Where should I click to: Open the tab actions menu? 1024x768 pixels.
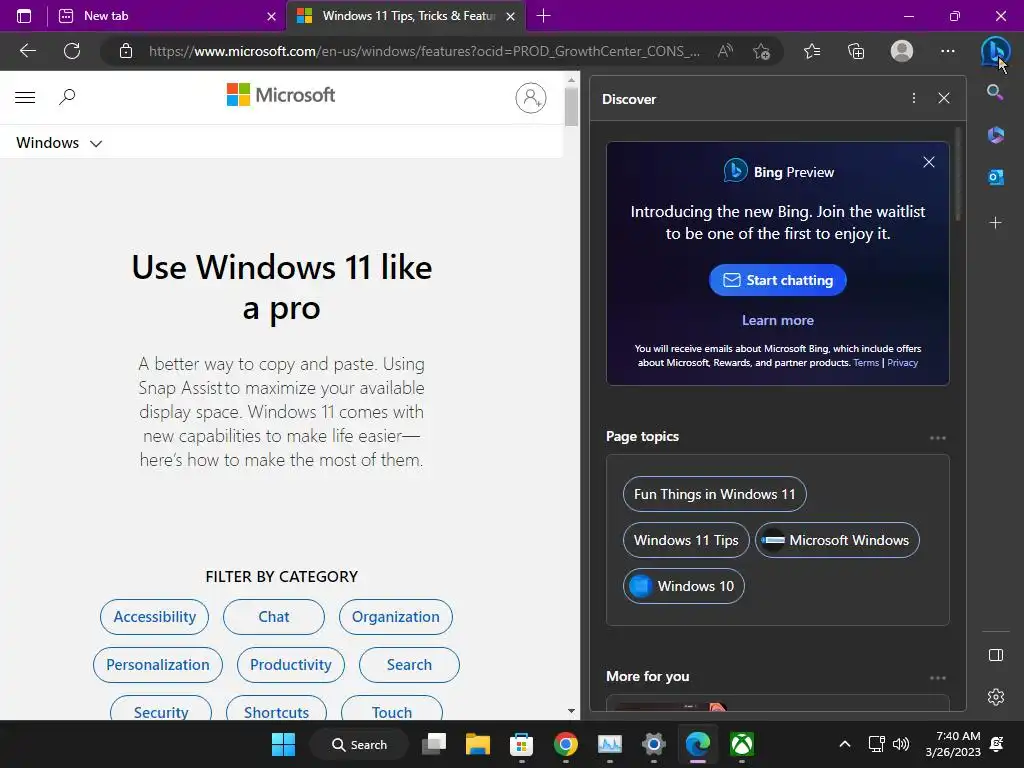(x=24, y=16)
